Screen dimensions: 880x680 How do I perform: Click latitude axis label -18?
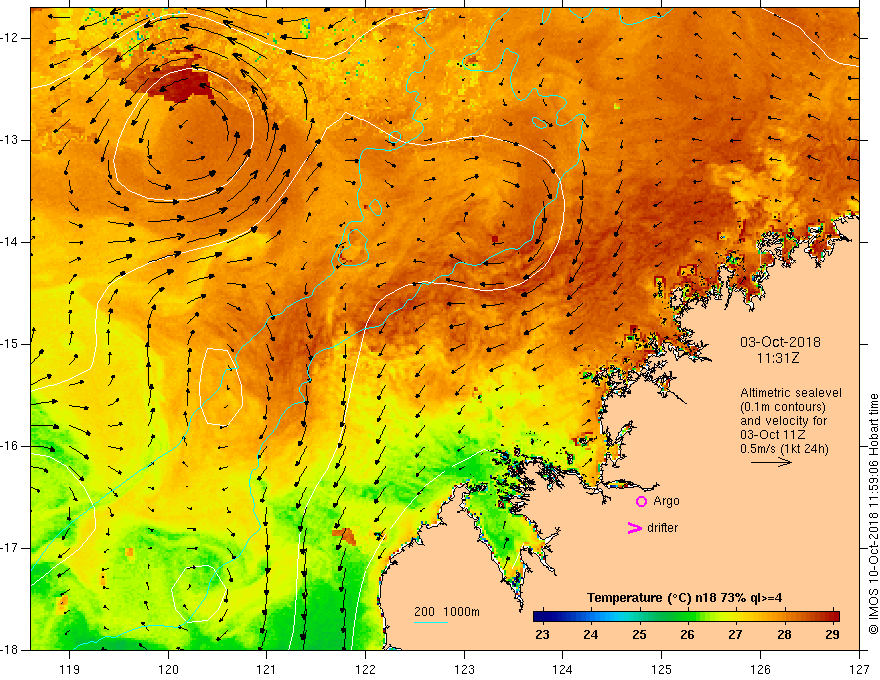pos(11,650)
